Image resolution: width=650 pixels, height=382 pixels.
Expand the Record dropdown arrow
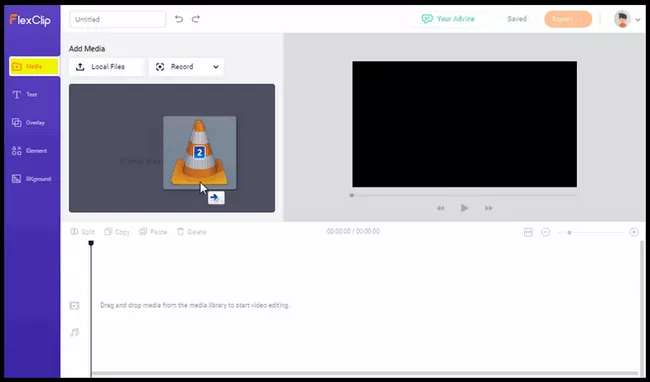point(216,67)
